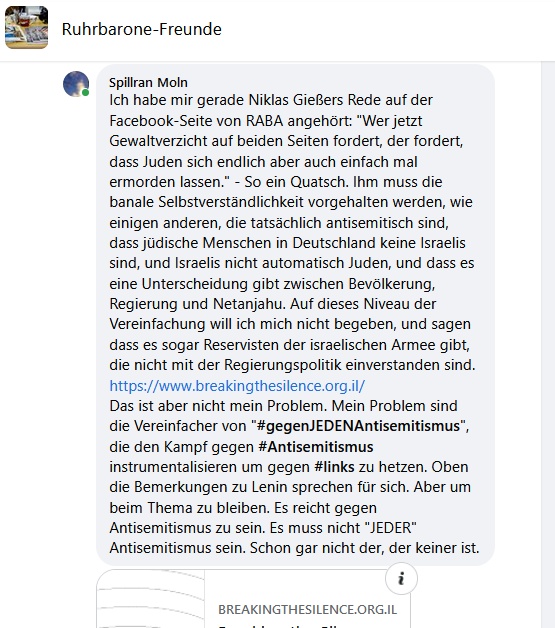Screen dimensions: 555x628
Task: Click the comment's first line mentioning Niklas Gießer
Action: [271, 100]
